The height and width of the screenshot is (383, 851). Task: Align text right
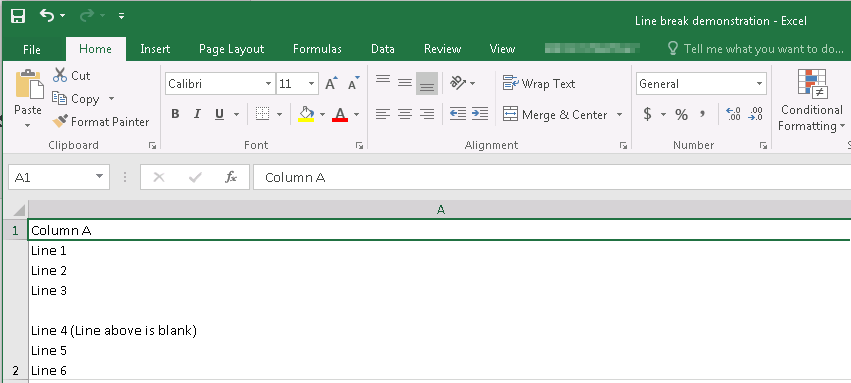click(x=427, y=114)
